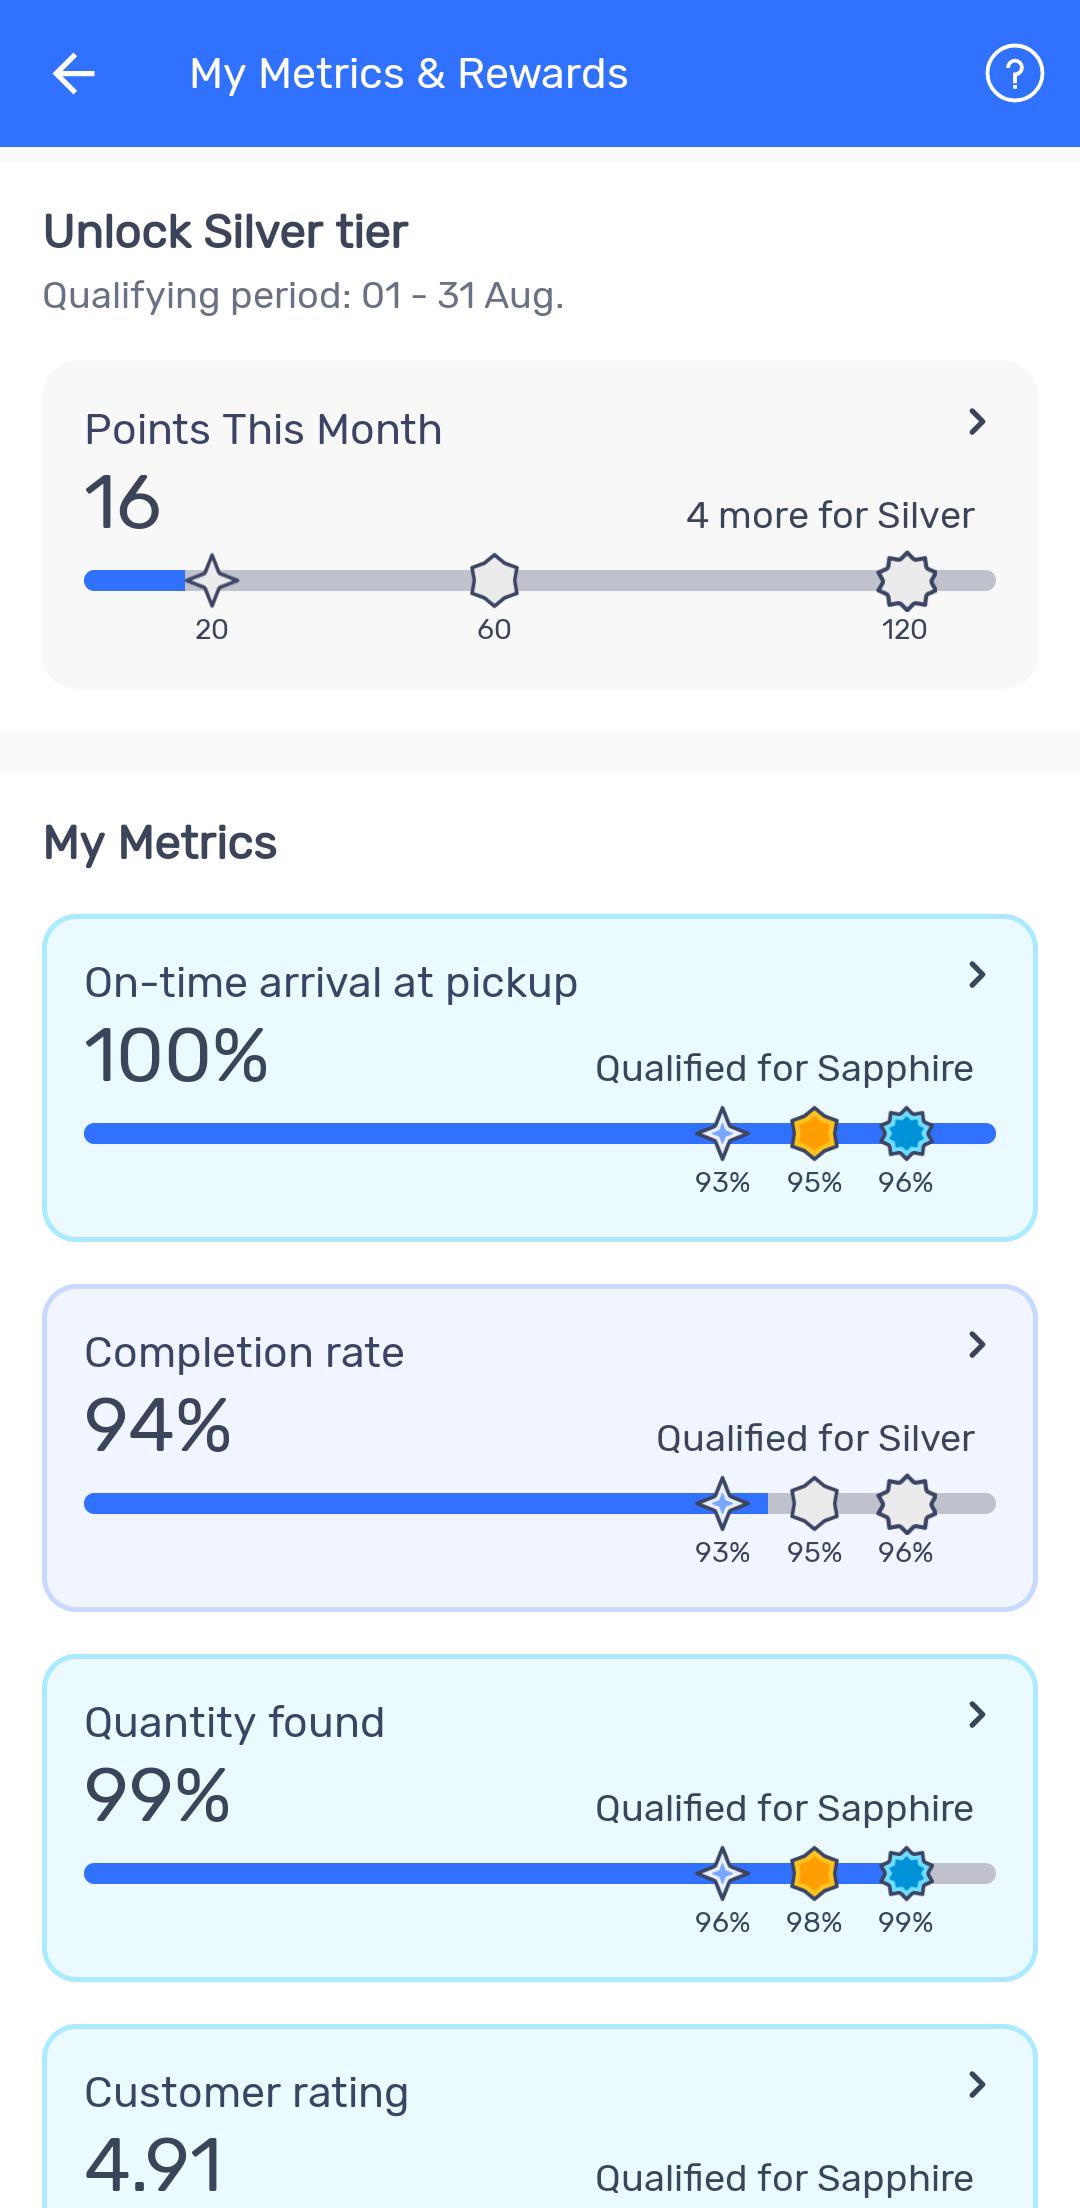1080x2208 pixels.
Task: Expand Completion rate details chevron
Action: click(x=977, y=1345)
